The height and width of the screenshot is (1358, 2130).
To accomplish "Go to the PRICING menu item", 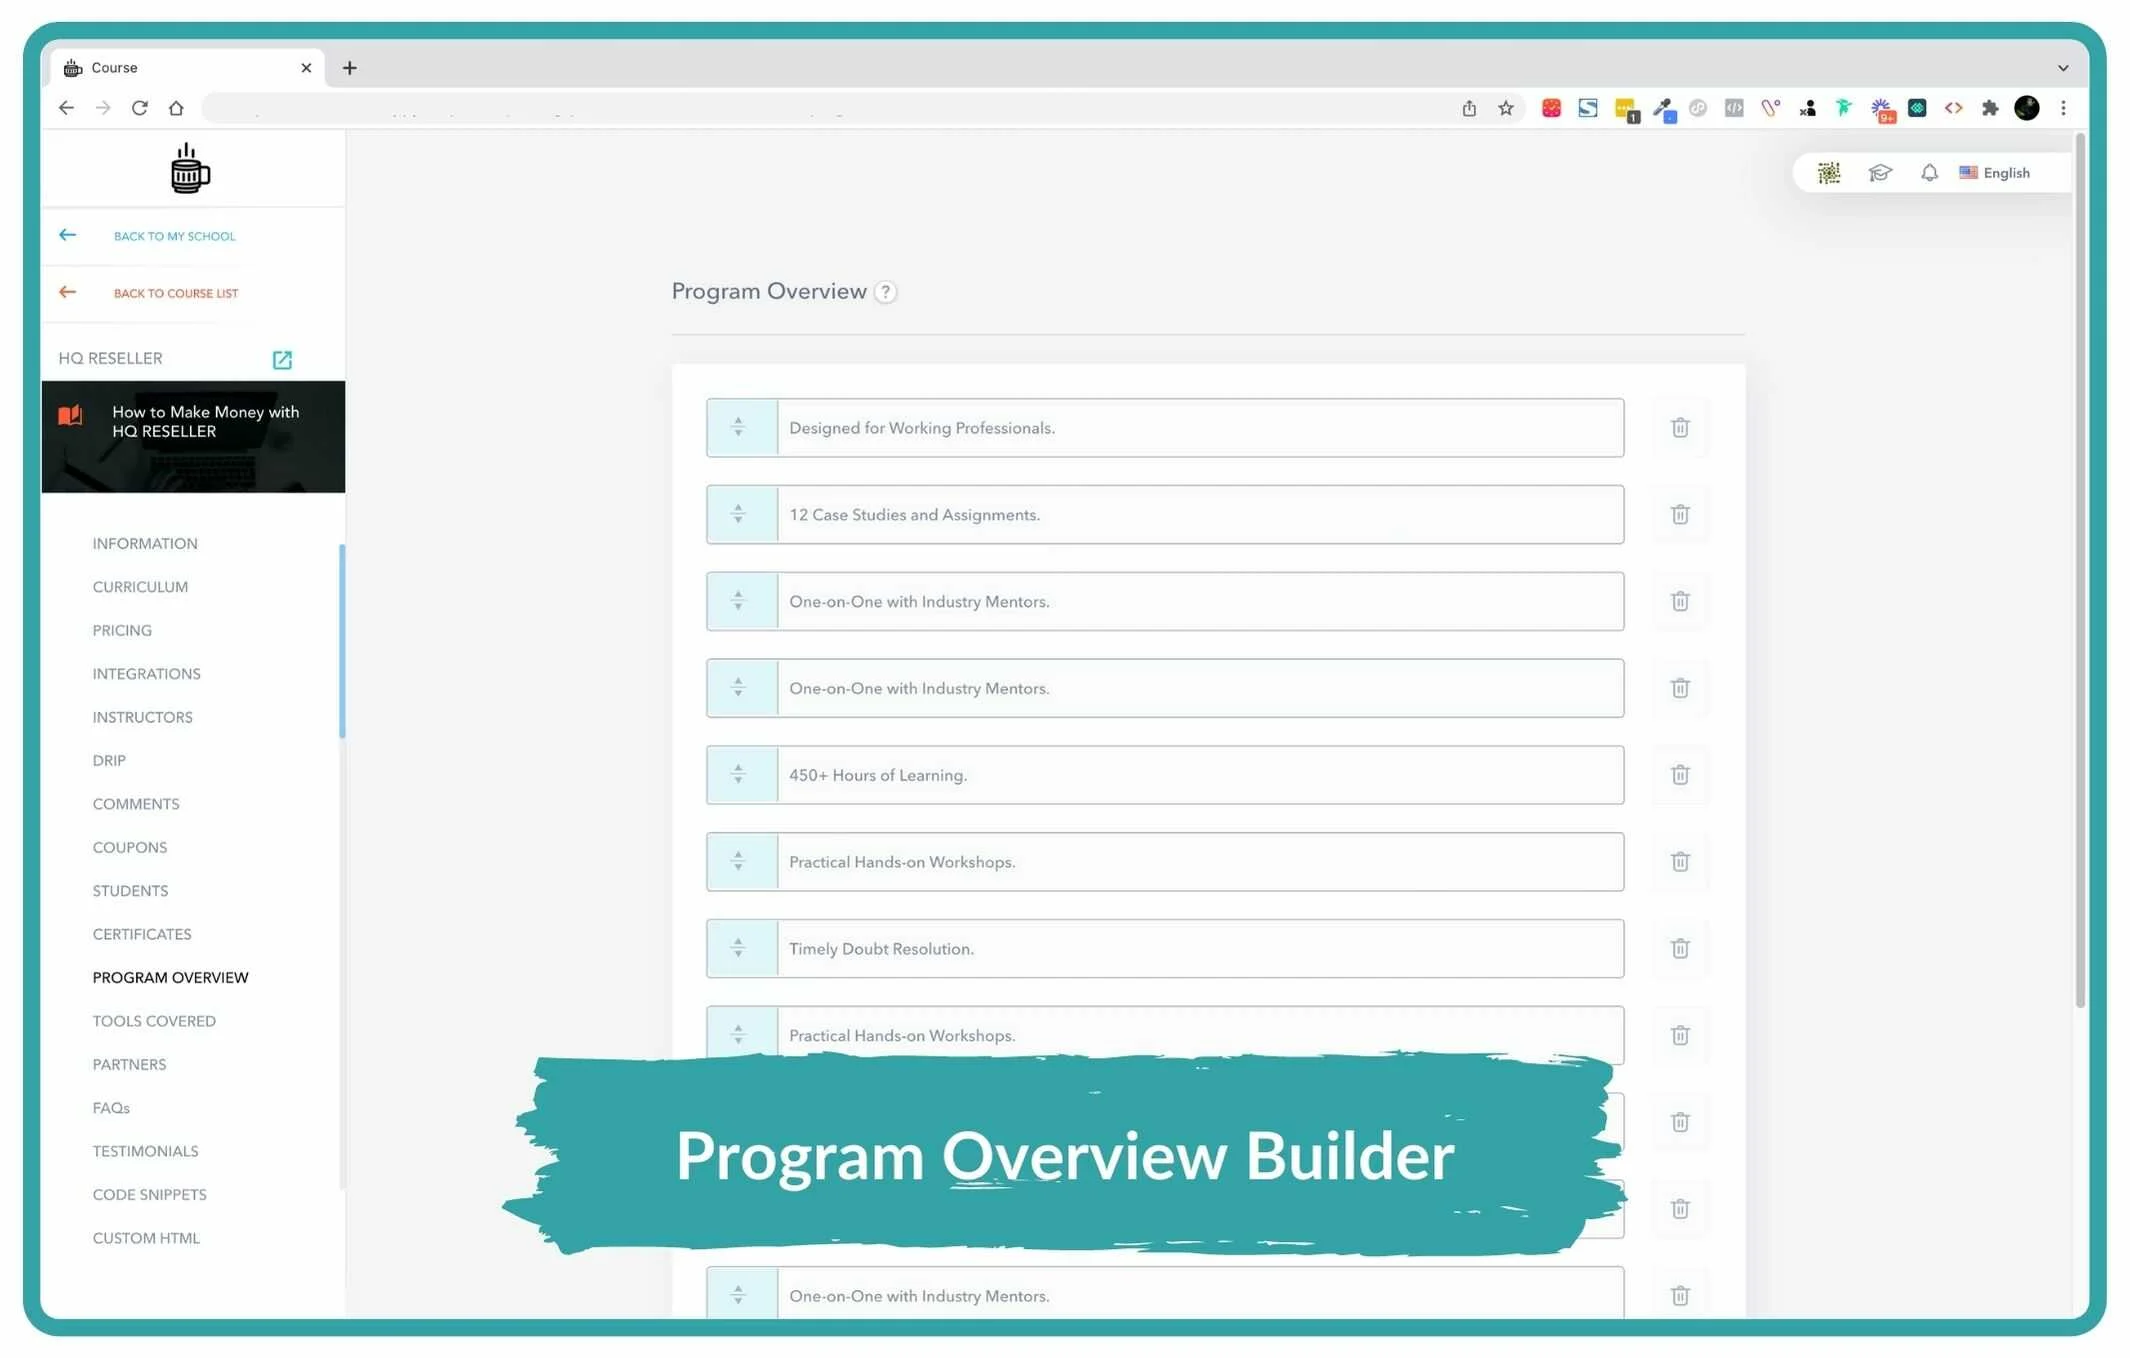I will click(122, 630).
